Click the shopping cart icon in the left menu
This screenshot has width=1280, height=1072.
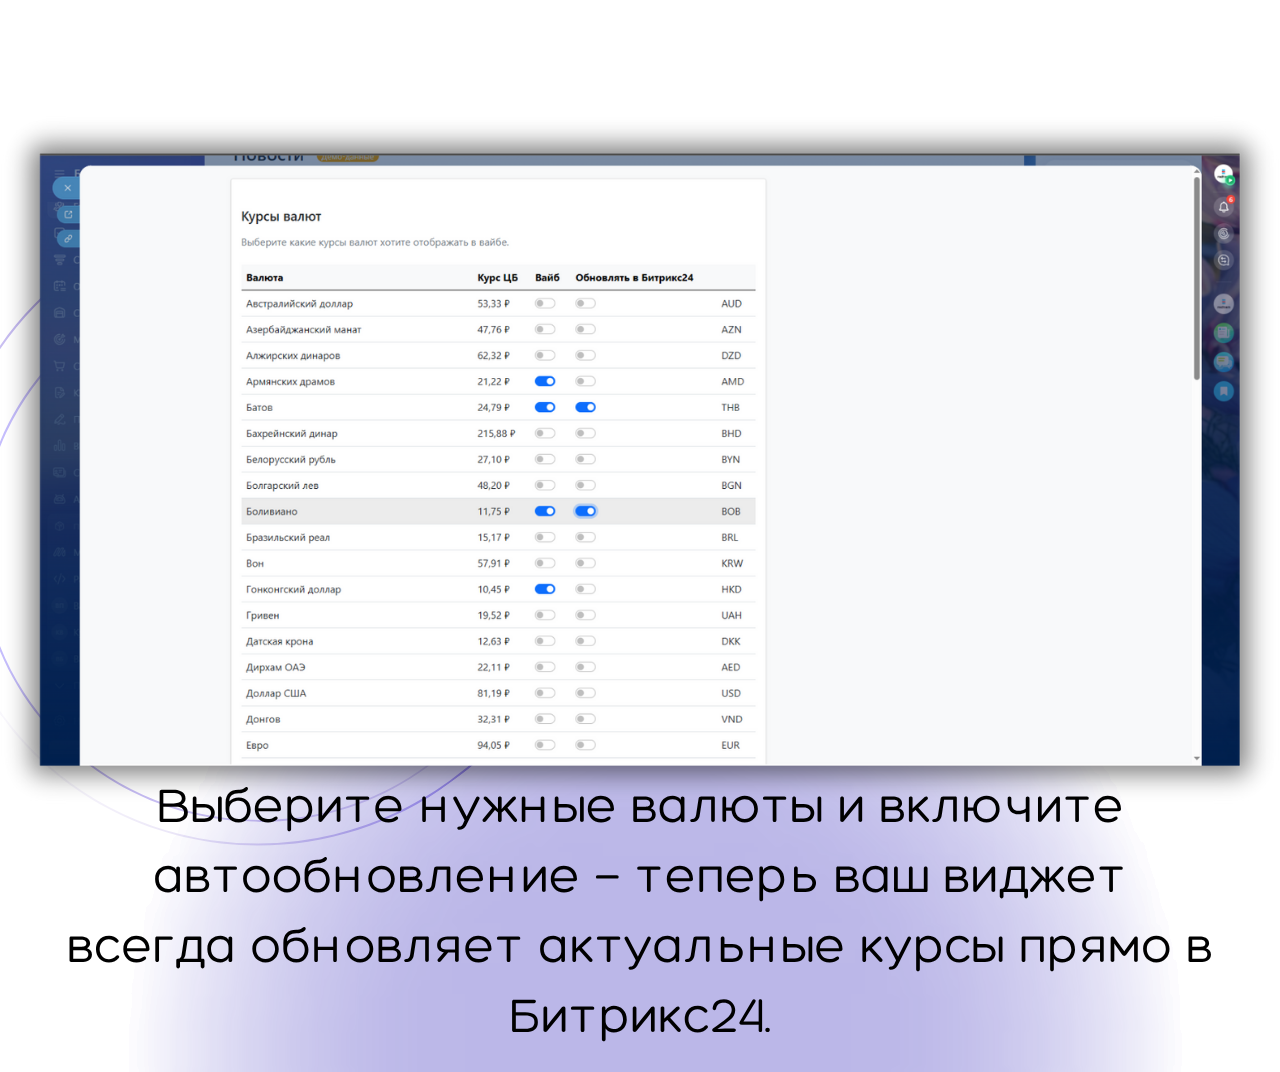pyautogui.click(x=60, y=365)
